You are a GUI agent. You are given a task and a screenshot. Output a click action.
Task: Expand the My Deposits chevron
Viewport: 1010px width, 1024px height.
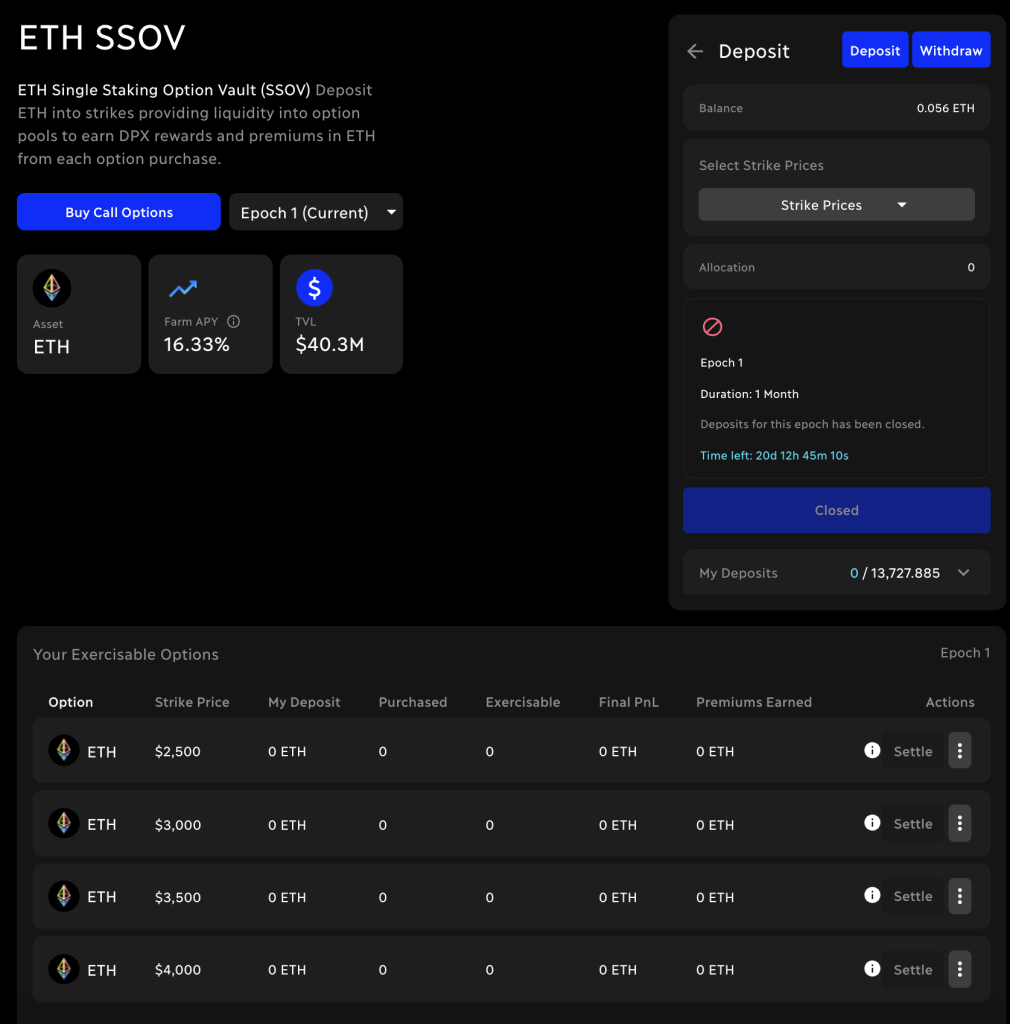point(964,573)
